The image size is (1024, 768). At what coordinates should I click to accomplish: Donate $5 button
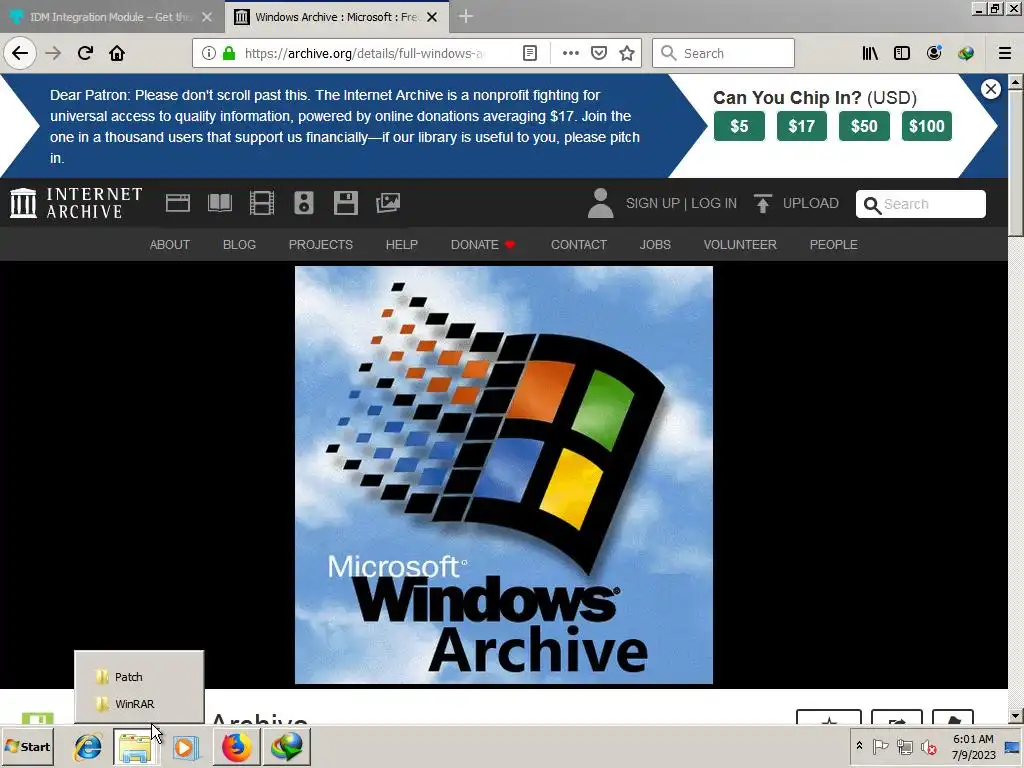pos(739,126)
